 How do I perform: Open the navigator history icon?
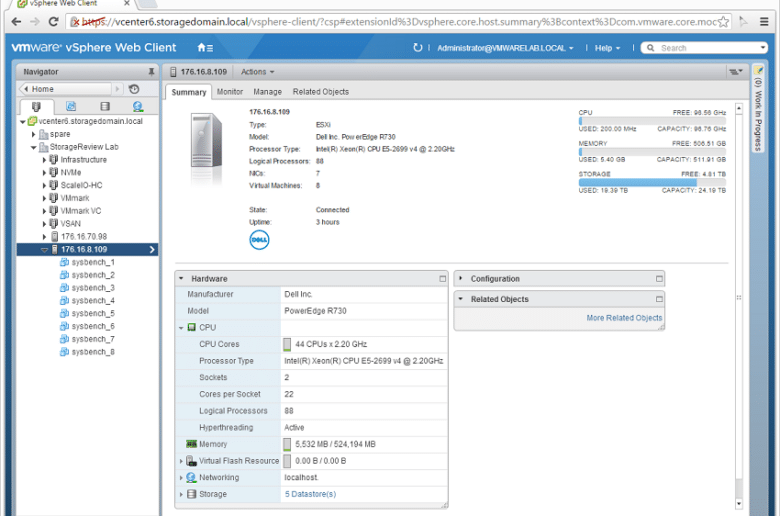tap(134, 89)
